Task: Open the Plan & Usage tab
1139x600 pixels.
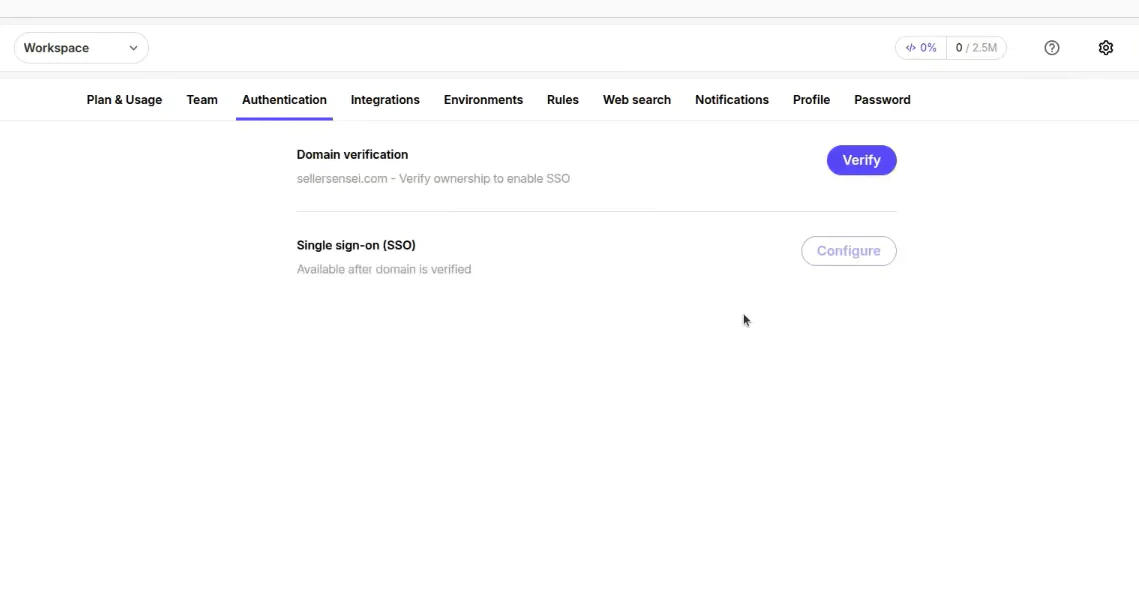Action: pyautogui.click(x=124, y=100)
